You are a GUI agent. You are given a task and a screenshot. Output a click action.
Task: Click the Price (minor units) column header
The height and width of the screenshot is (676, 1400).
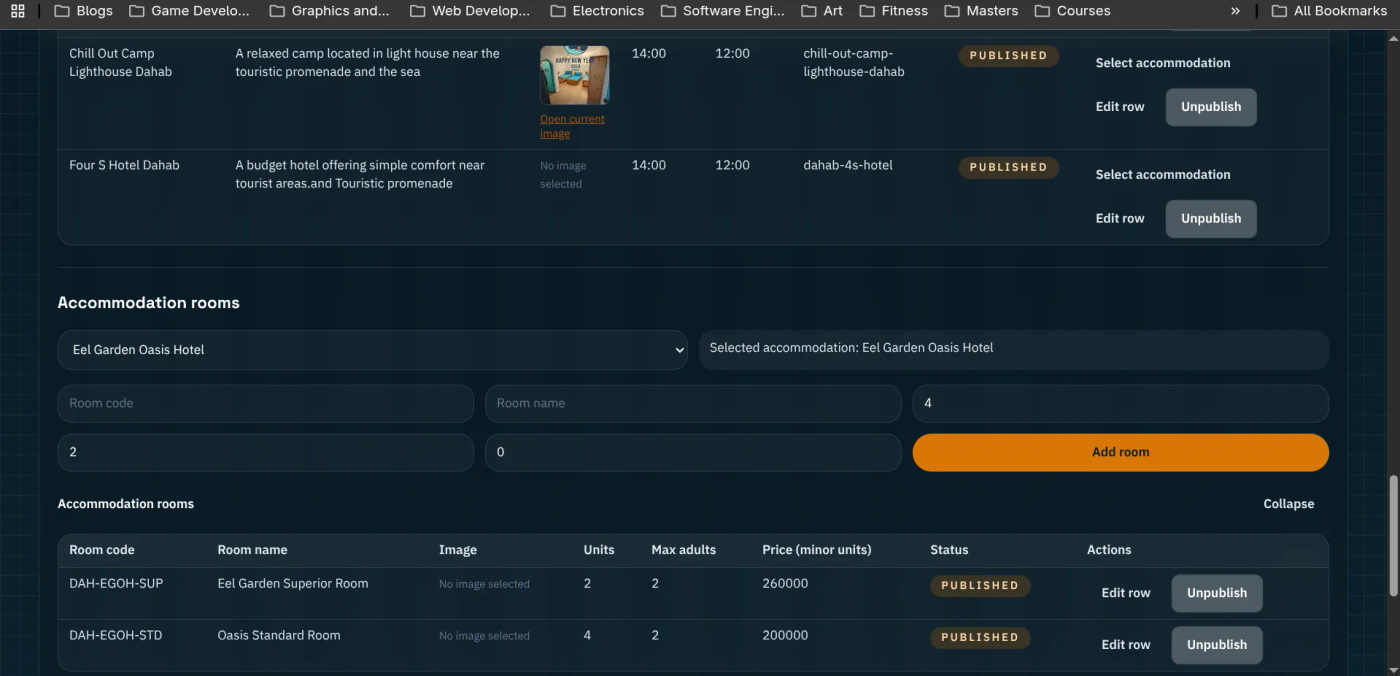click(x=816, y=550)
